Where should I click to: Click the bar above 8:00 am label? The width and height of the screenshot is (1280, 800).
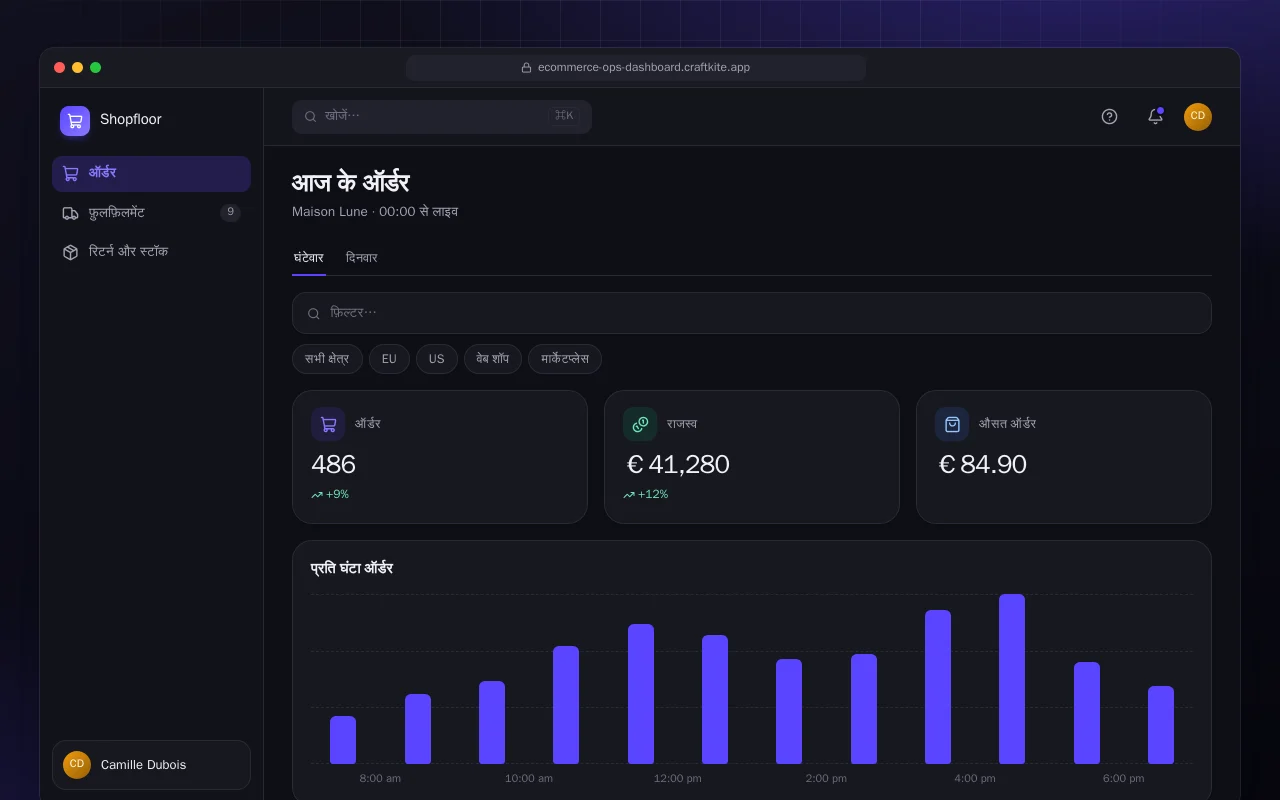[343, 740]
